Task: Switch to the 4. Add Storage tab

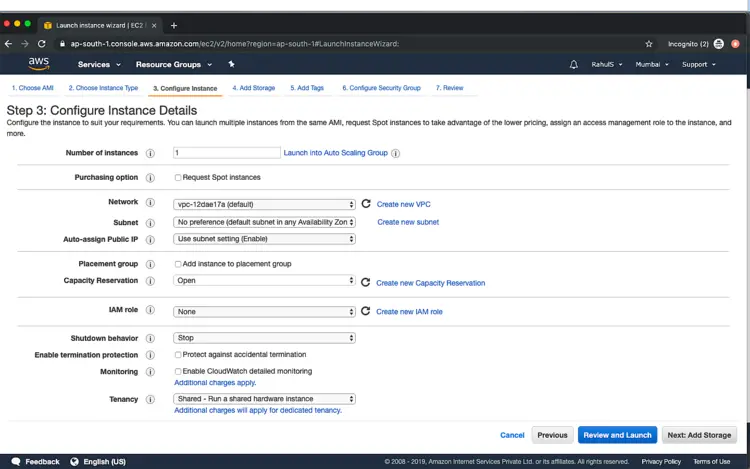Action: pos(253,88)
